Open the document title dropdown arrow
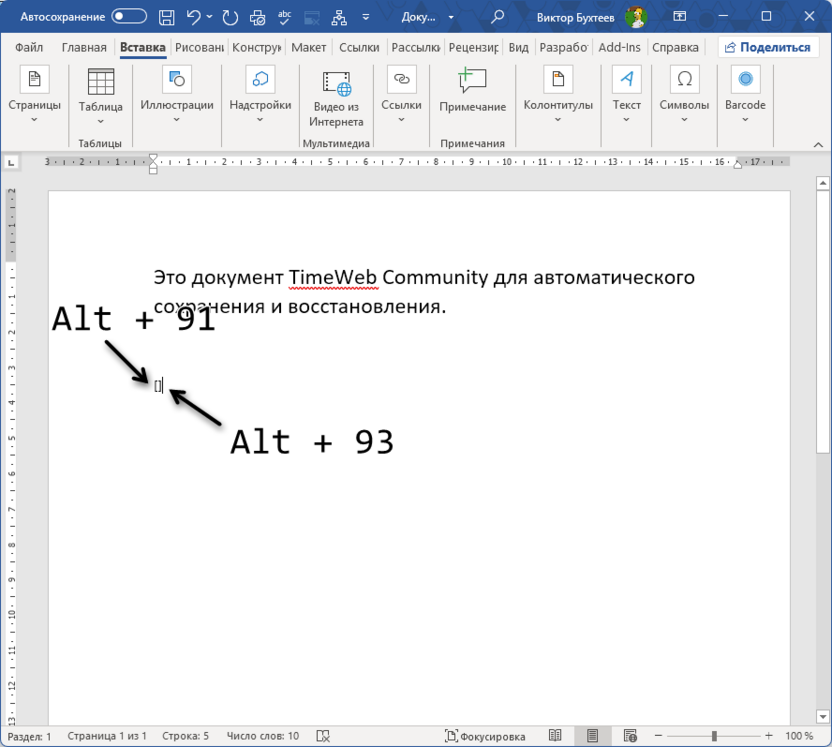832x747 pixels. pyautogui.click(x=451, y=17)
